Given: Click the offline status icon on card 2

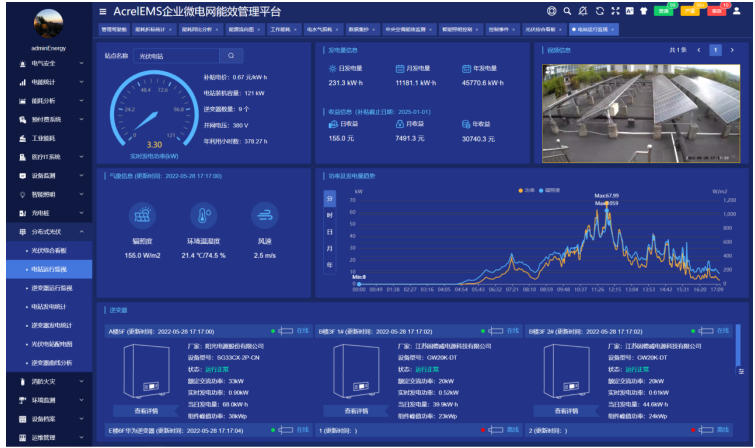Looking at the screenshot, I should point(706,430).
